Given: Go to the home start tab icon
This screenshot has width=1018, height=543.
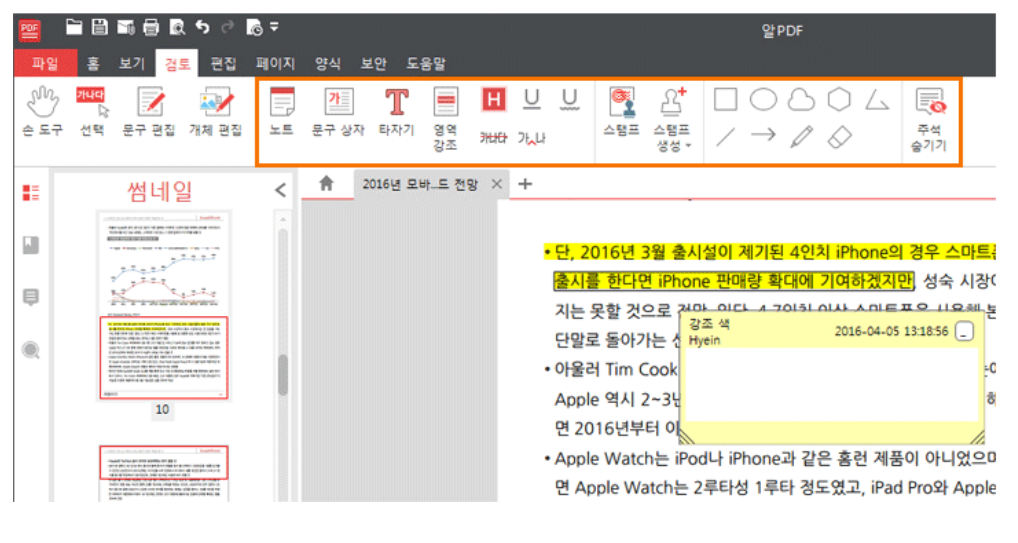Looking at the screenshot, I should pyautogui.click(x=327, y=184).
